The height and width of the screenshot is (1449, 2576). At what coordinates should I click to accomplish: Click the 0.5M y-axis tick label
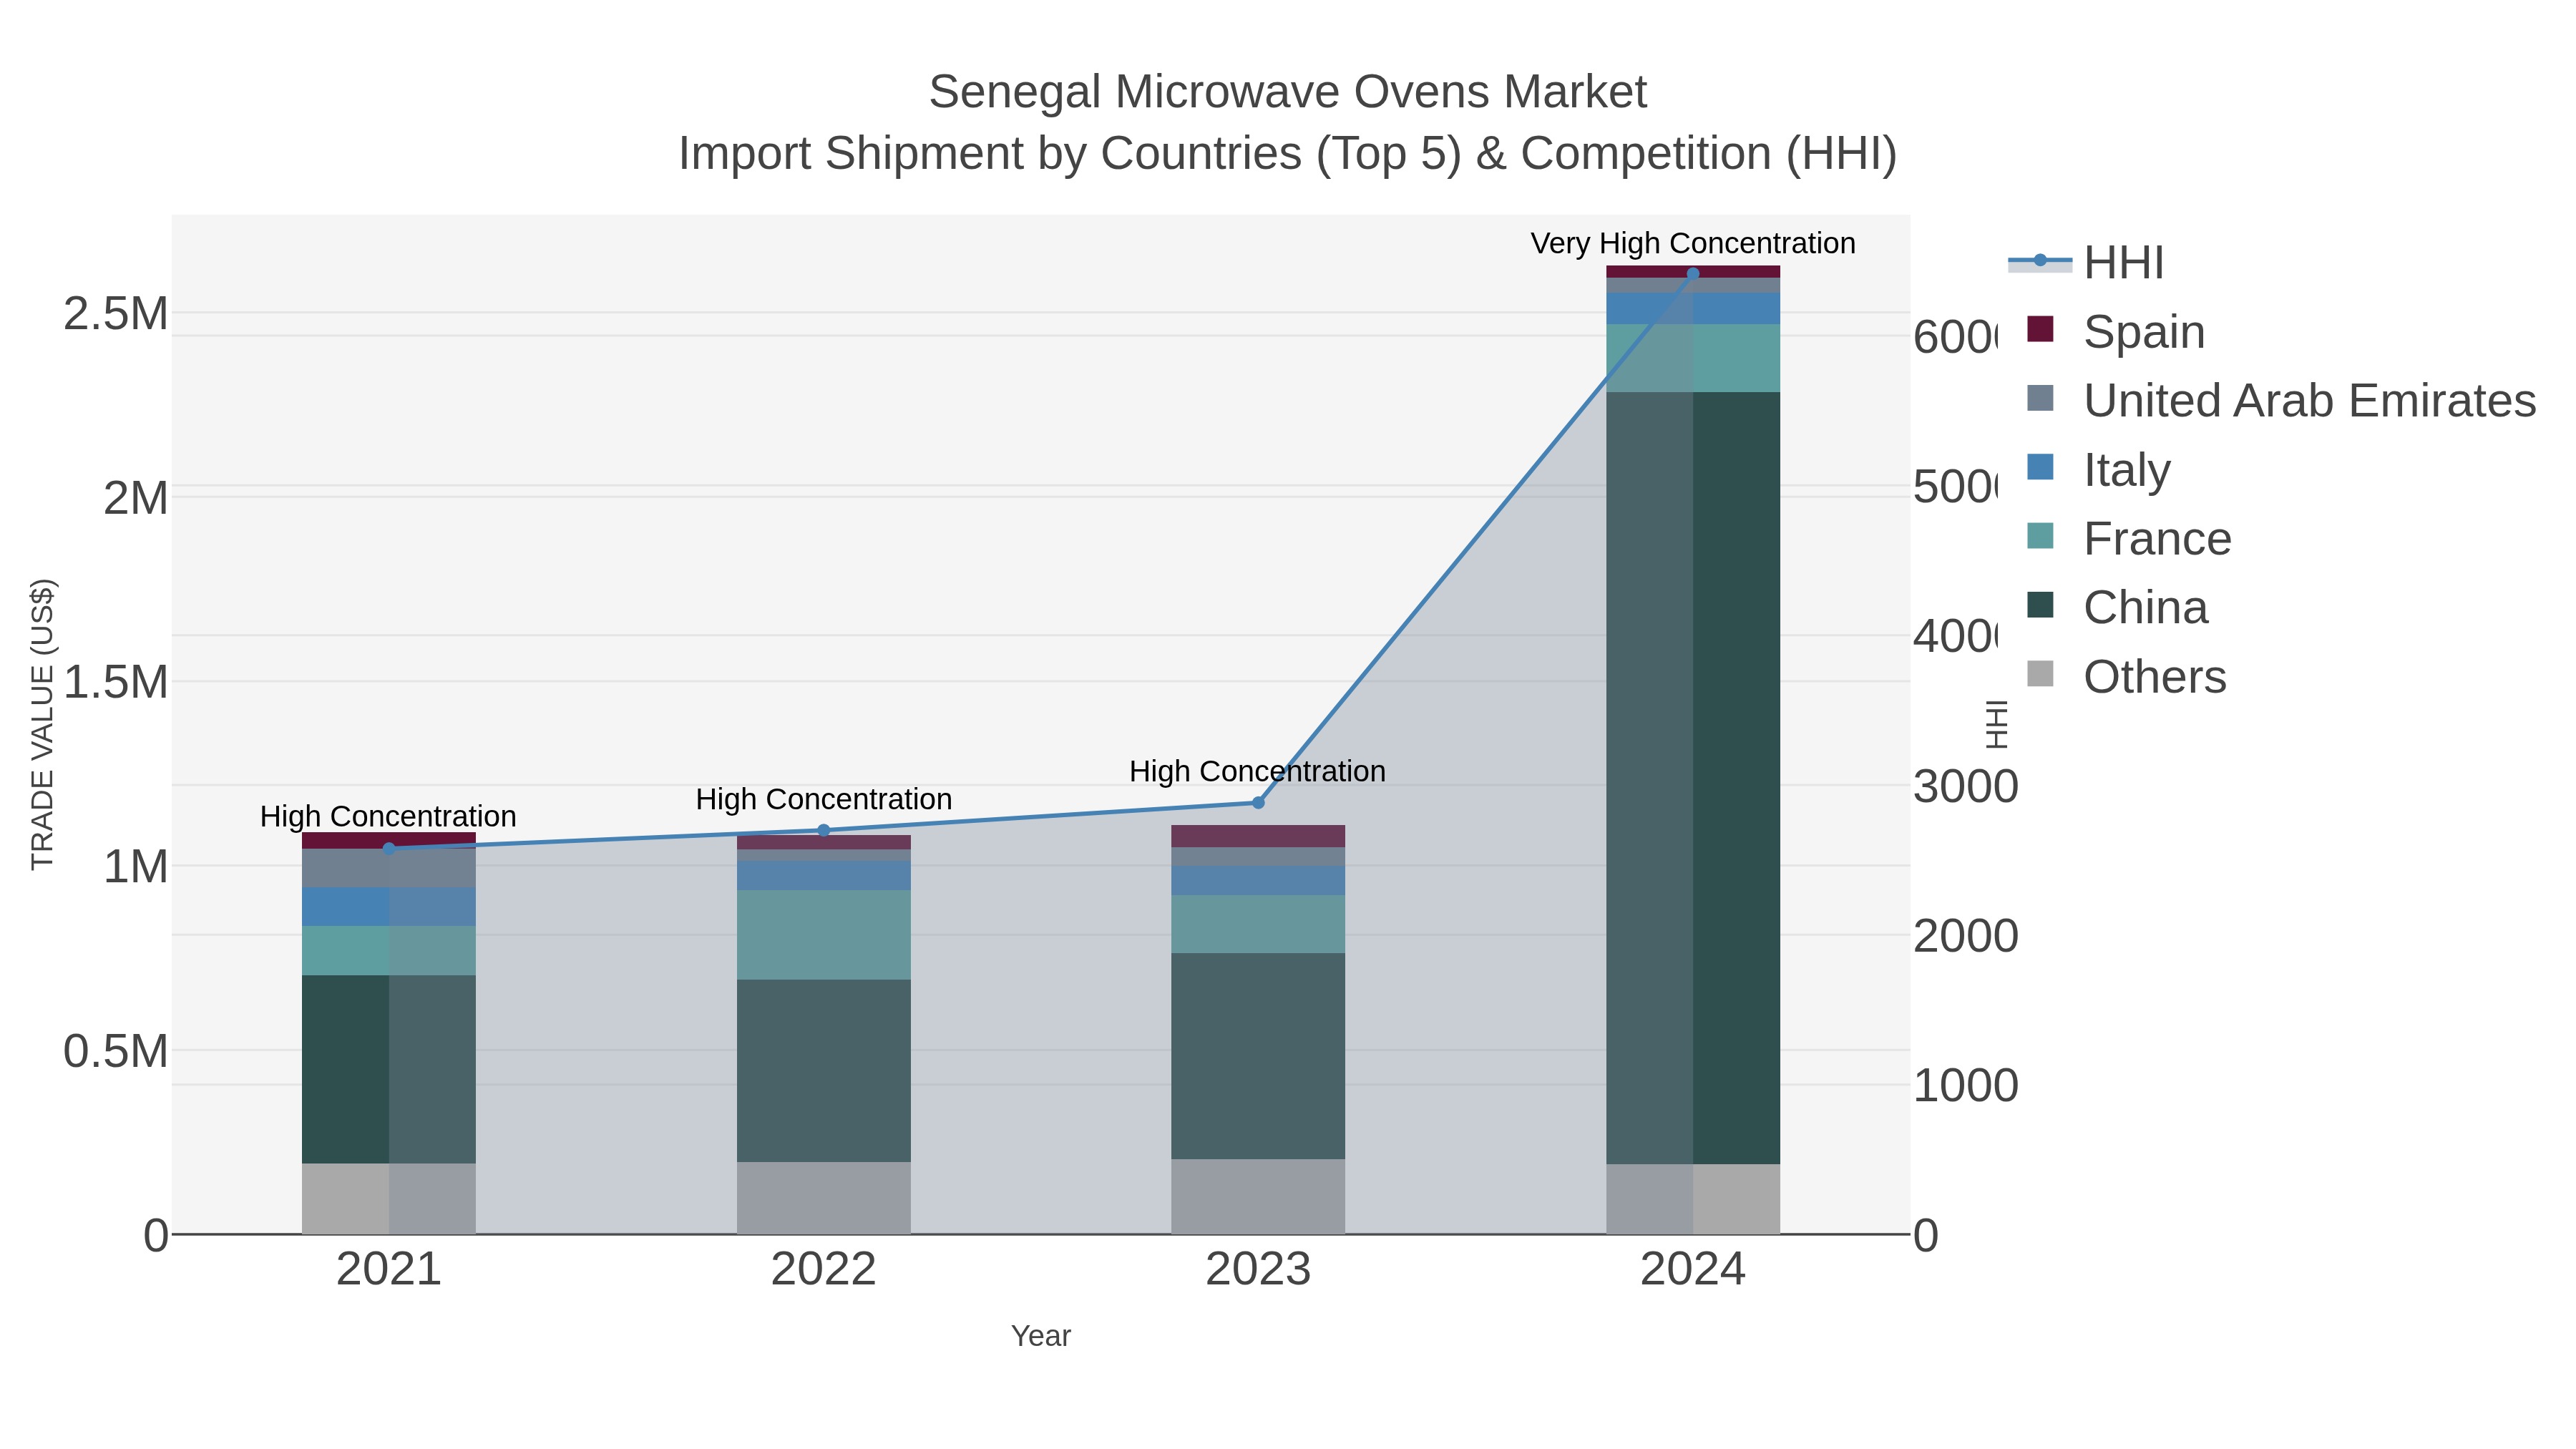pyautogui.click(x=116, y=1051)
